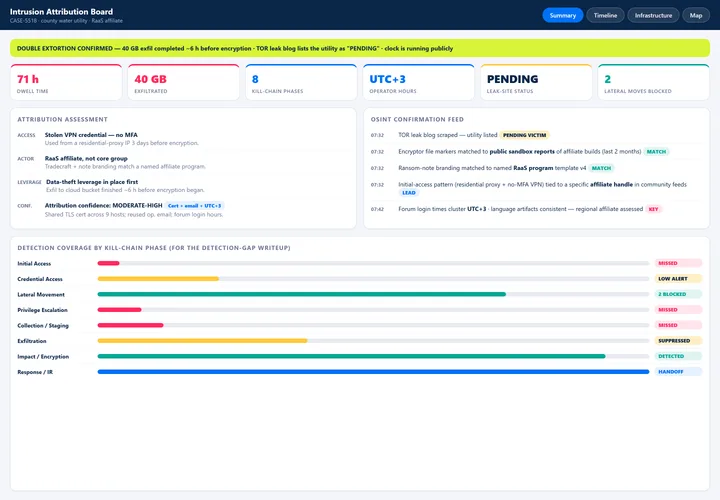Click the Lateral Movement coverage bar
The height and width of the screenshot is (500, 720).
(373, 294)
